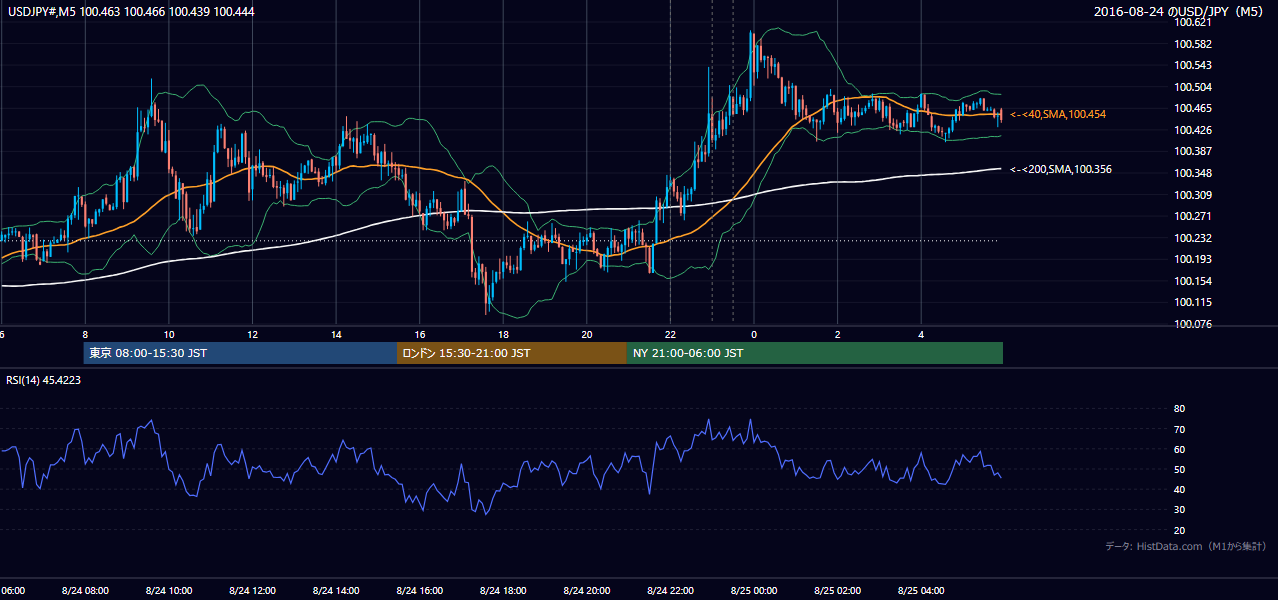Click hour tick 10 under price chart
1278x600 pixels.
pos(169,334)
